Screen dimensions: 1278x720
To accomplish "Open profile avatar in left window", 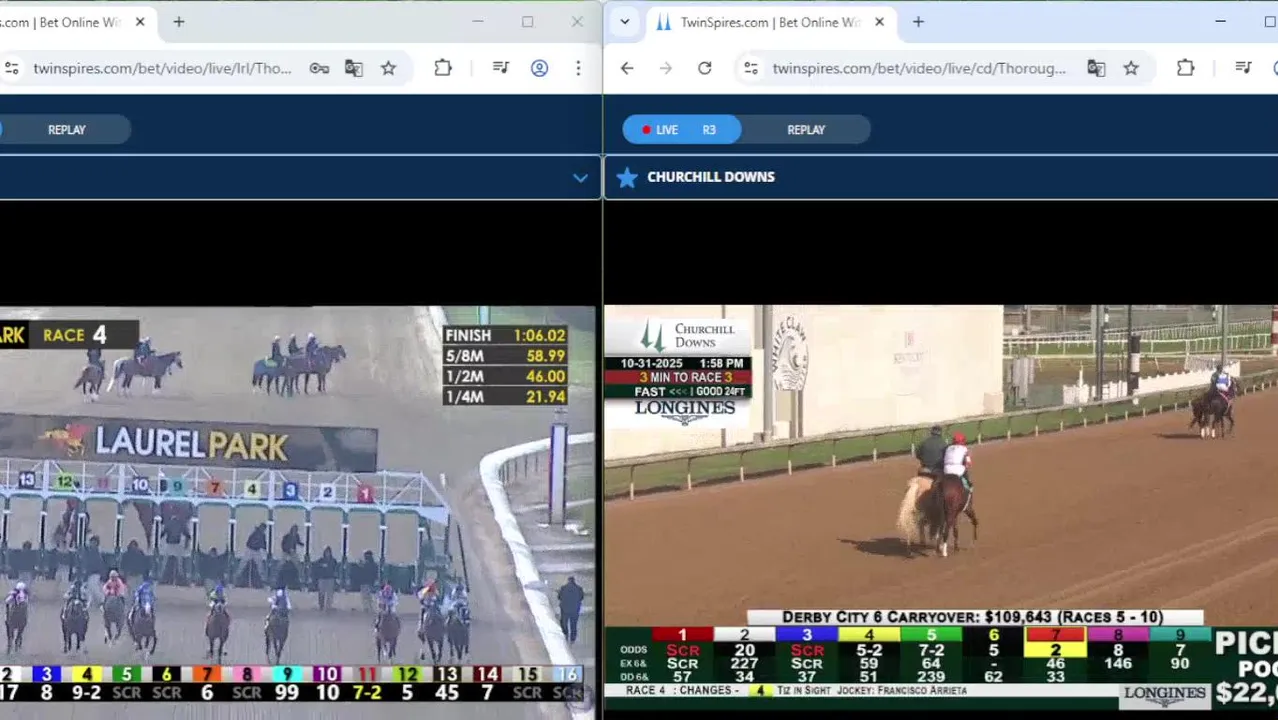I will (540, 68).
